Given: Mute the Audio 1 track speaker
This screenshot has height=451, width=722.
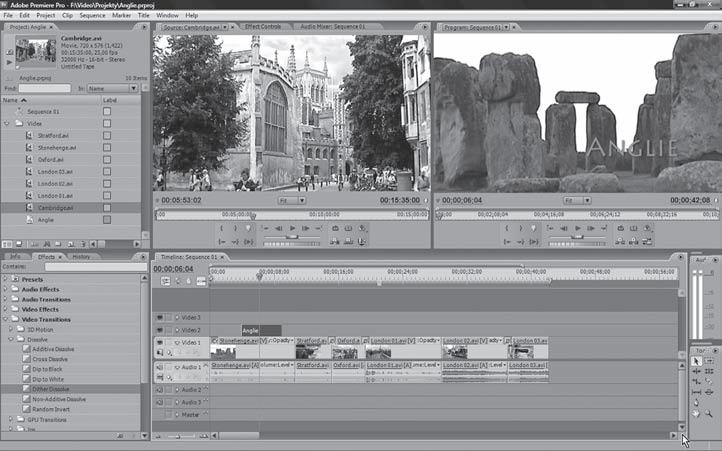Looking at the screenshot, I should tap(159, 367).
